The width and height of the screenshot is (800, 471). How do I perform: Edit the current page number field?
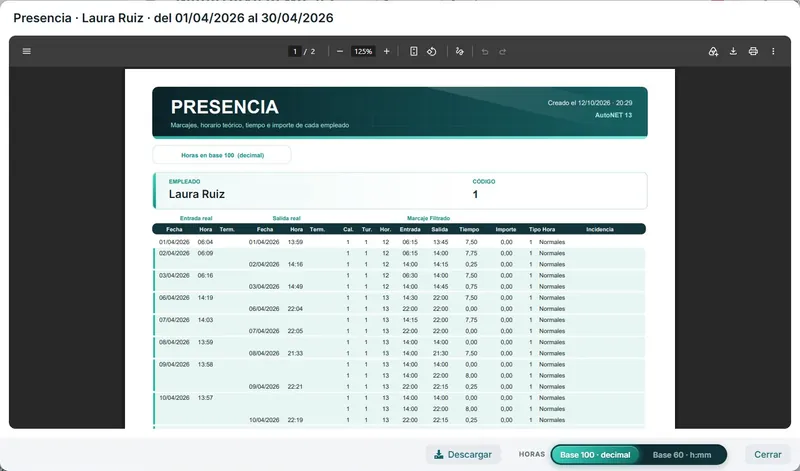(295, 51)
